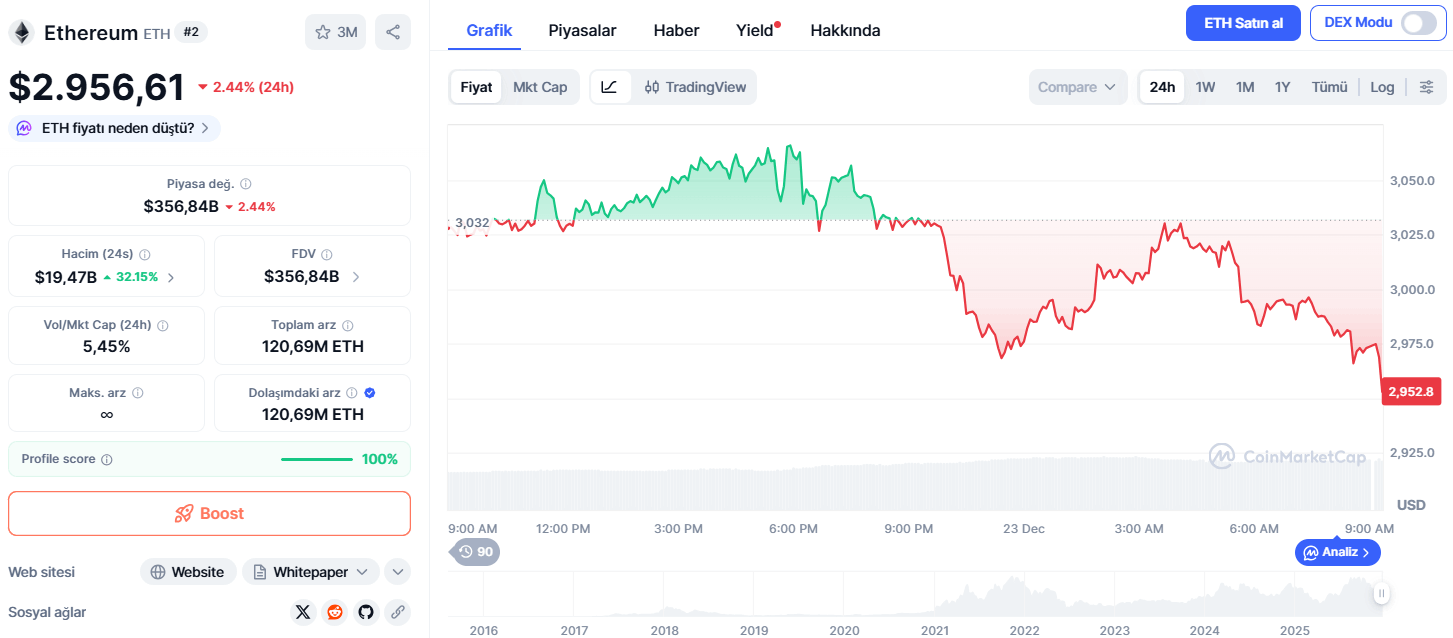Select the Mkt Cap chart mode
Viewport: 1453px width, 638px height.
540,87
